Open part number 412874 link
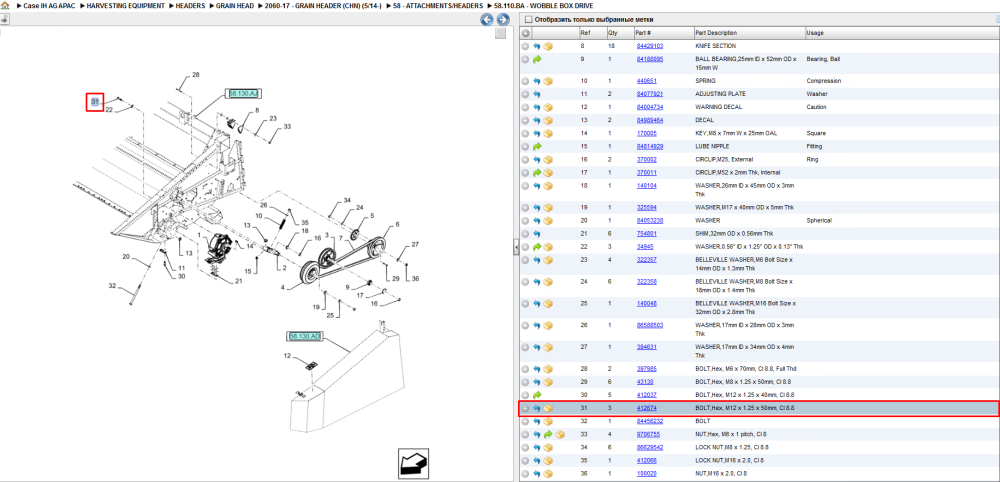This screenshot has width=1000, height=482. coord(647,409)
